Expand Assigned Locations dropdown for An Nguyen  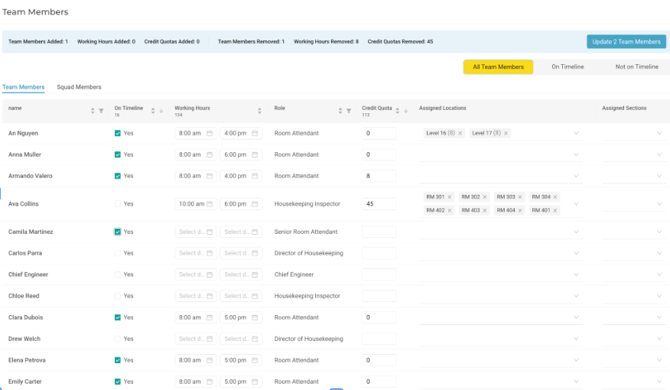[576, 133]
